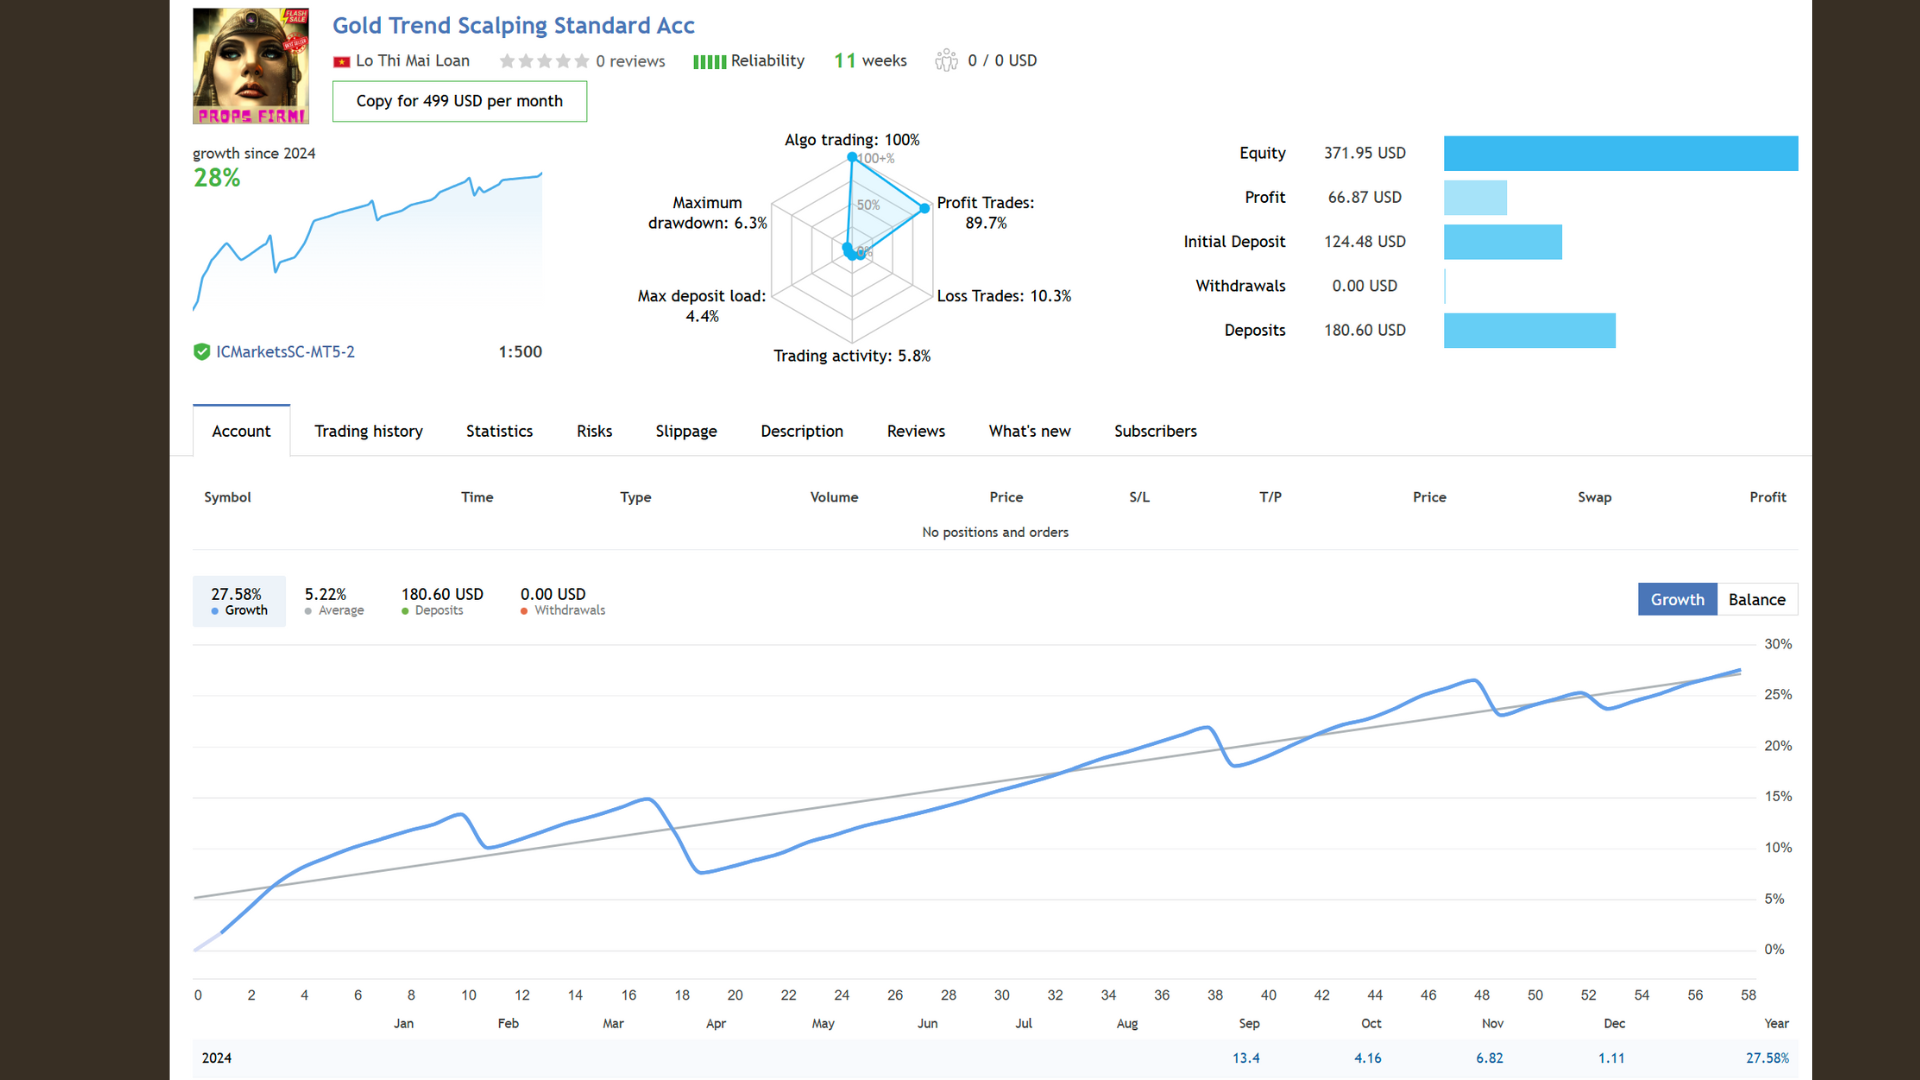Toggle between Growth and Balance chart

tap(1756, 599)
